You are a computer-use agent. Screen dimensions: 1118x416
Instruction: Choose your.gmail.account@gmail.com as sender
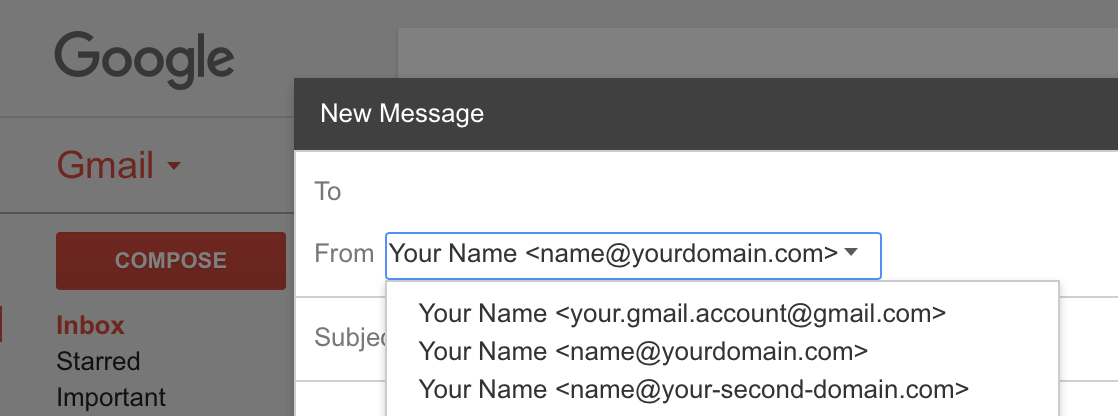pyautogui.click(x=682, y=313)
